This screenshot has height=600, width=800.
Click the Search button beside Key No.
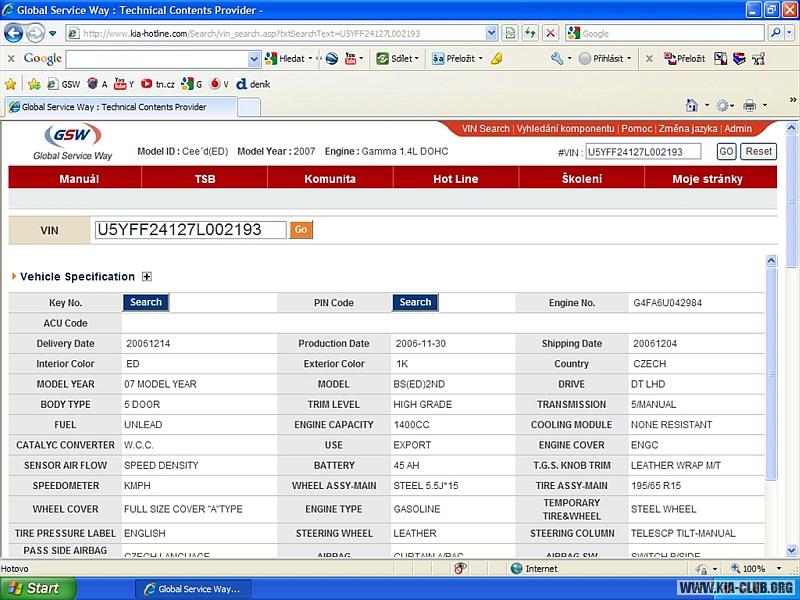coord(146,302)
